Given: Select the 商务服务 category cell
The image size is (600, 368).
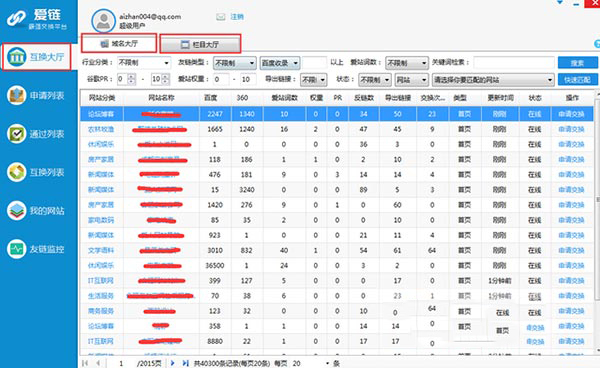Looking at the screenshot, I should [101, 311].
